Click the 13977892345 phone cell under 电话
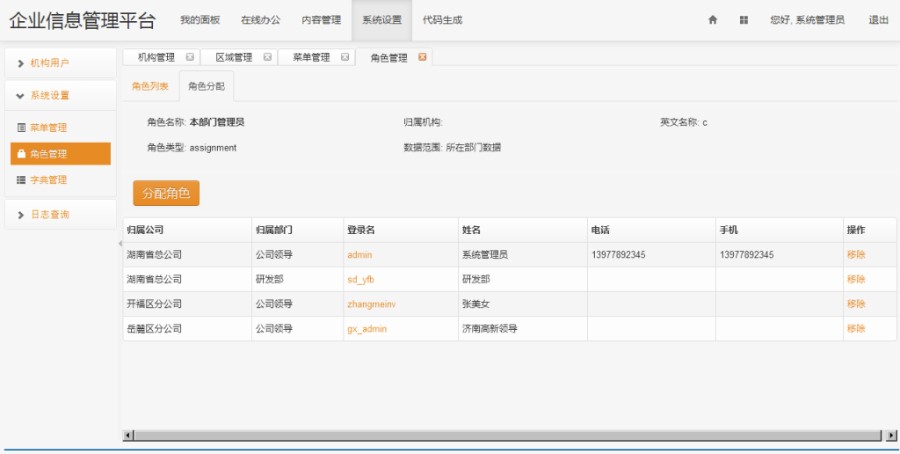Viewport: 900px width, 454px height. pos(651,255)
